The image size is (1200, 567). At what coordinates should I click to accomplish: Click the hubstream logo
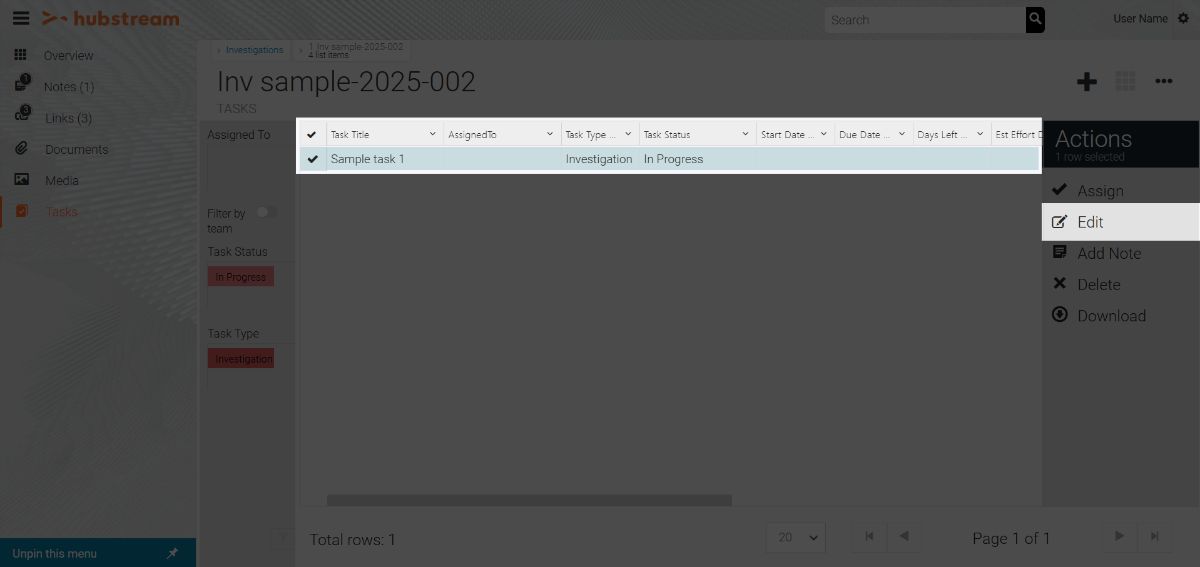(x=111, y=18)
